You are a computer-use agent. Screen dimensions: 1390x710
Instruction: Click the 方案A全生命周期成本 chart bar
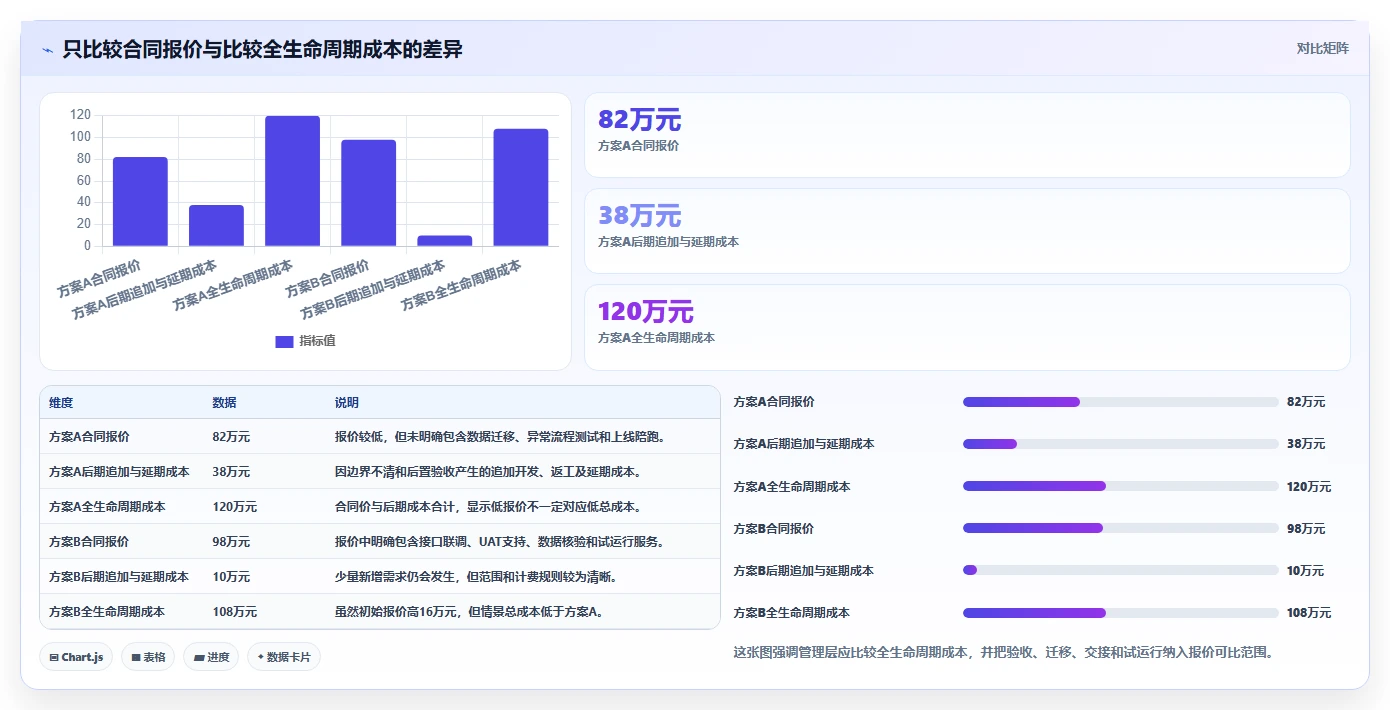(x=292, y=181)
